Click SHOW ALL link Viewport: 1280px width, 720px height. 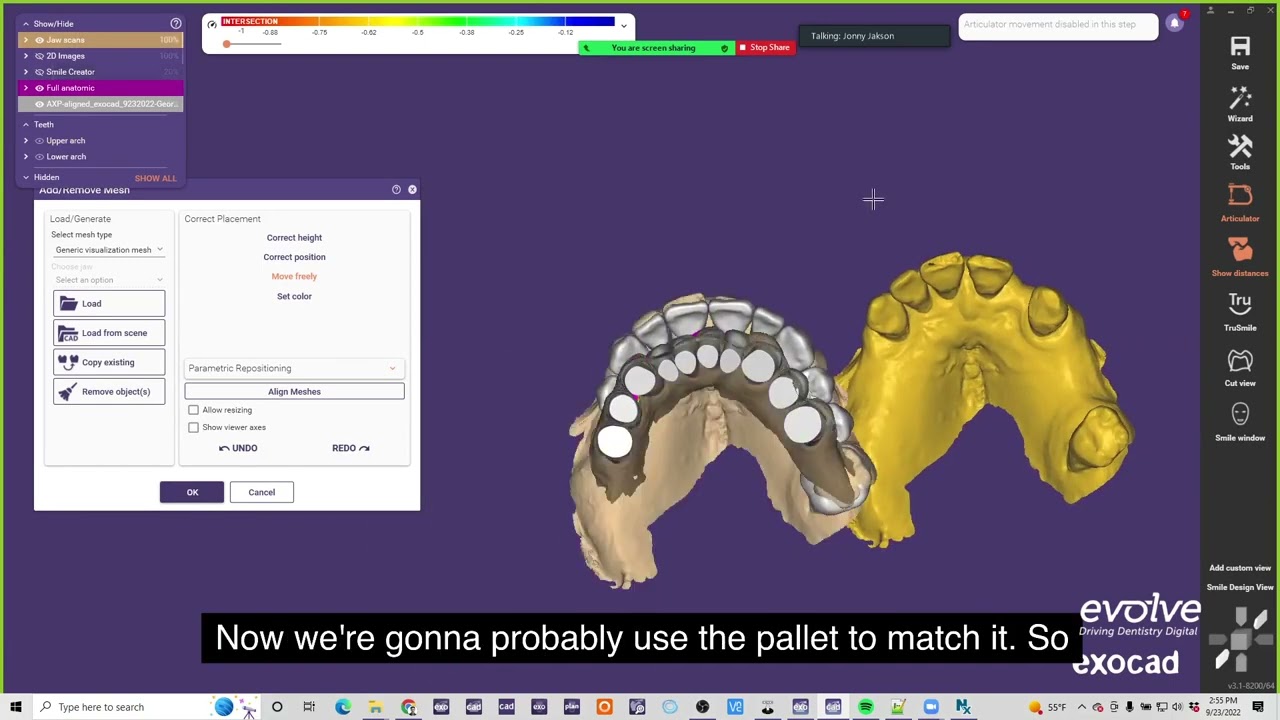coord(155,178)
